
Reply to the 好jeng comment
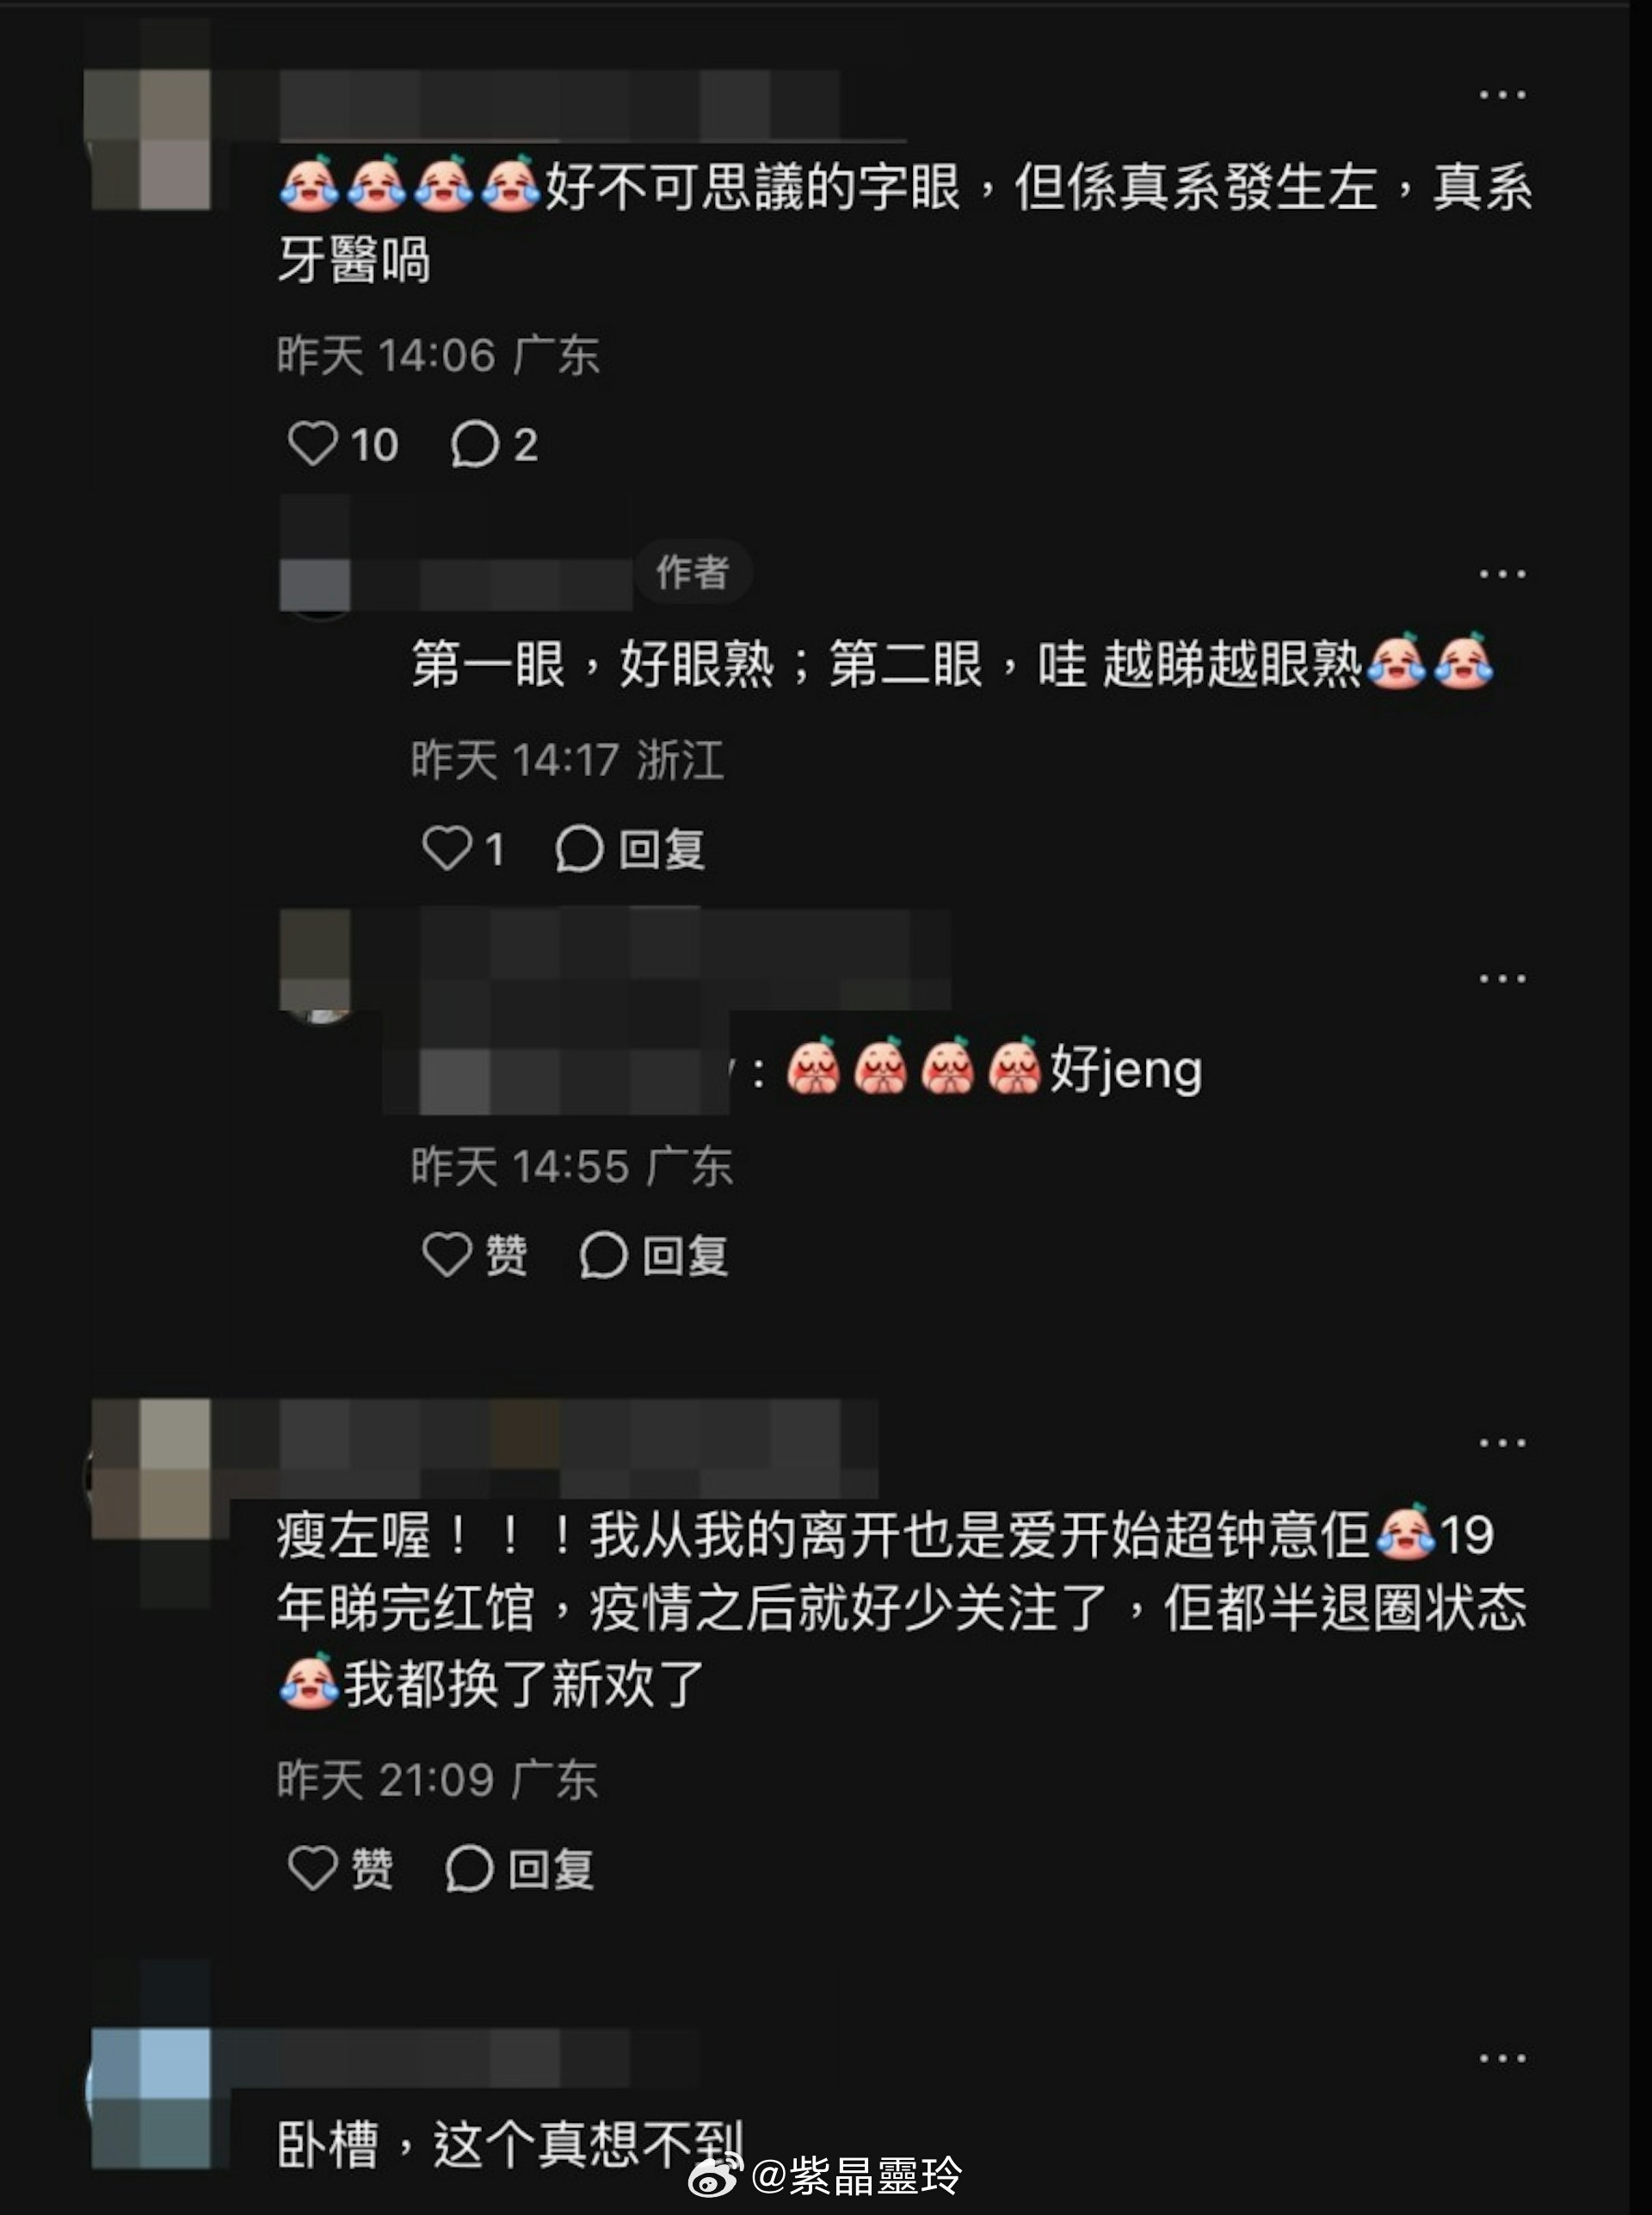pos(654,1254)
